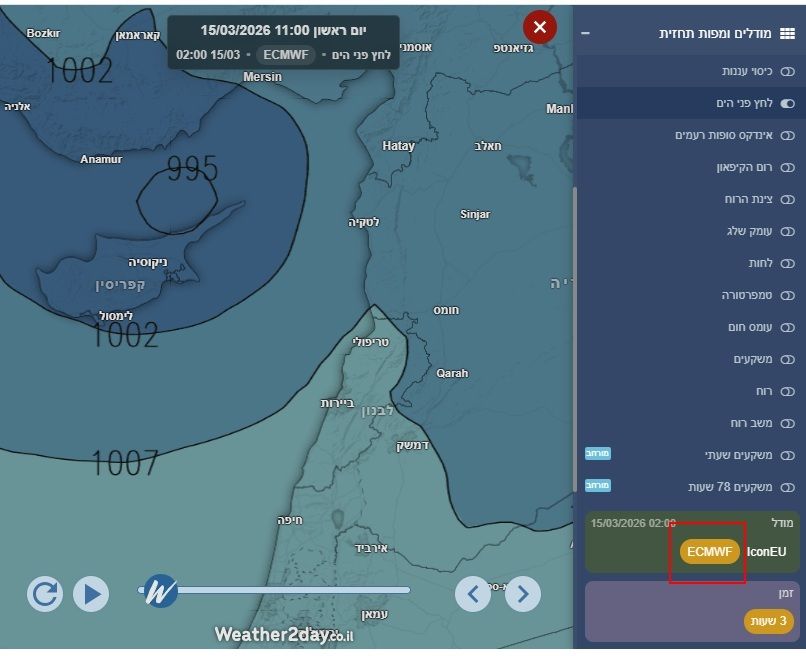
Task: Enable the משקעים 78 שעות layer
Action: click(787, 487)
